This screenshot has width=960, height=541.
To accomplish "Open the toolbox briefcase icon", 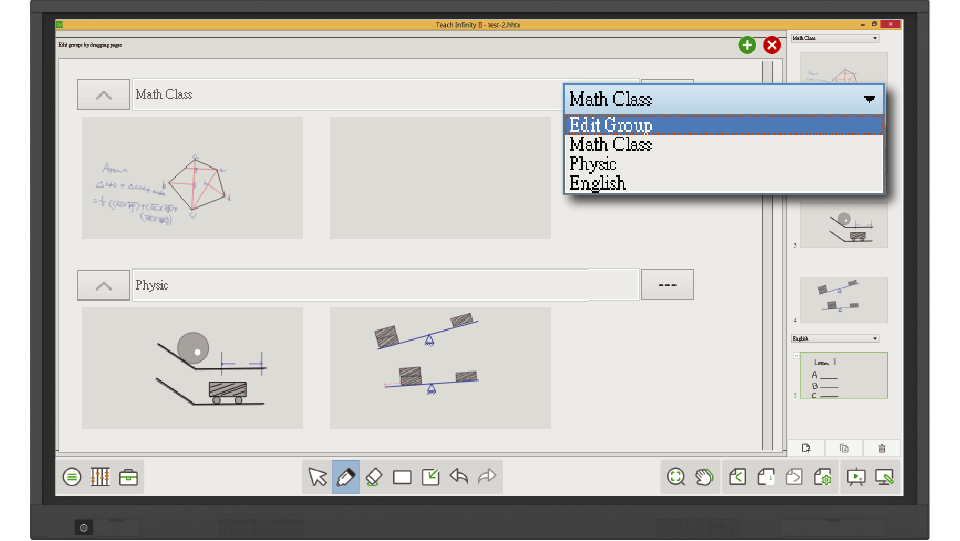I will pyautogui.click(x=129, y=477).
